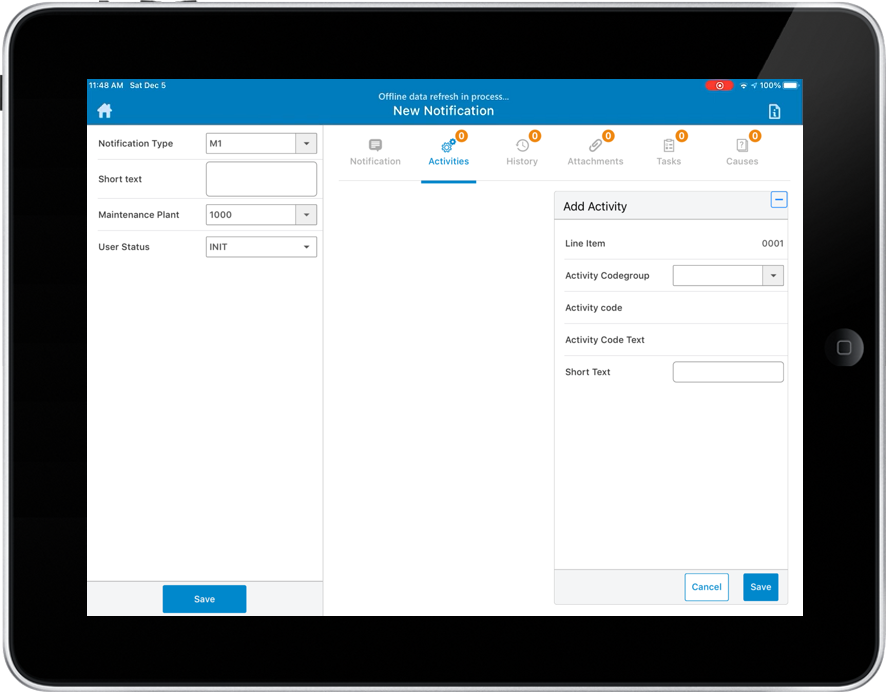Cancel adding the activity
Image resolution: width=886 pixels, height=692 pixels.
tap(706, 587)
